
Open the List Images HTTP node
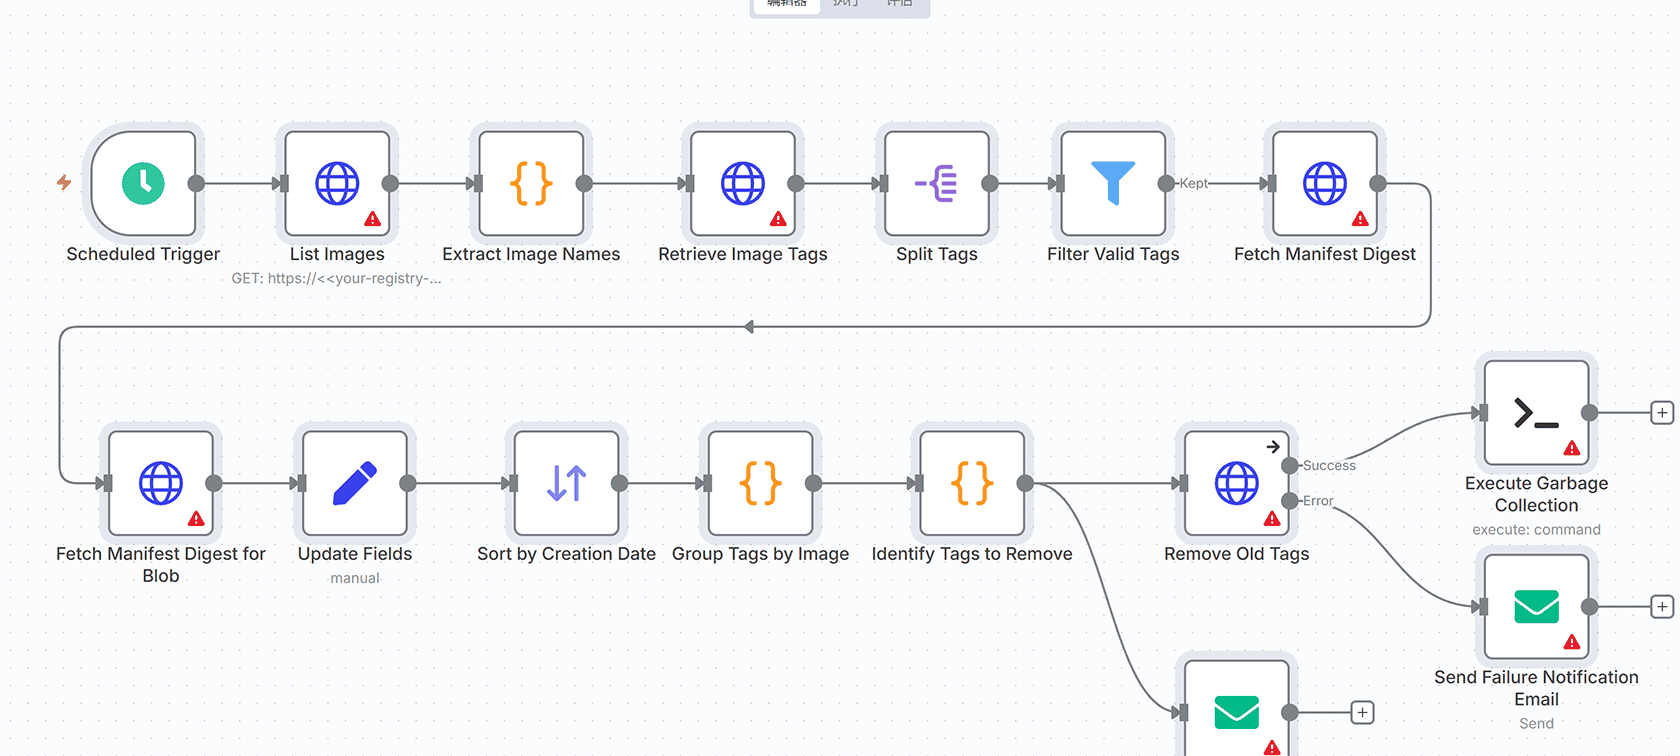click(337, 183)
